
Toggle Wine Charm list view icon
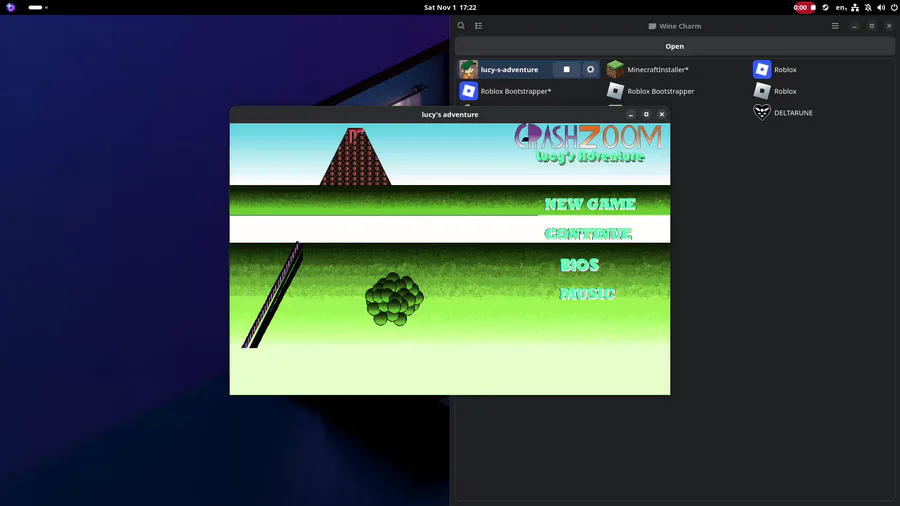point(478,26)
